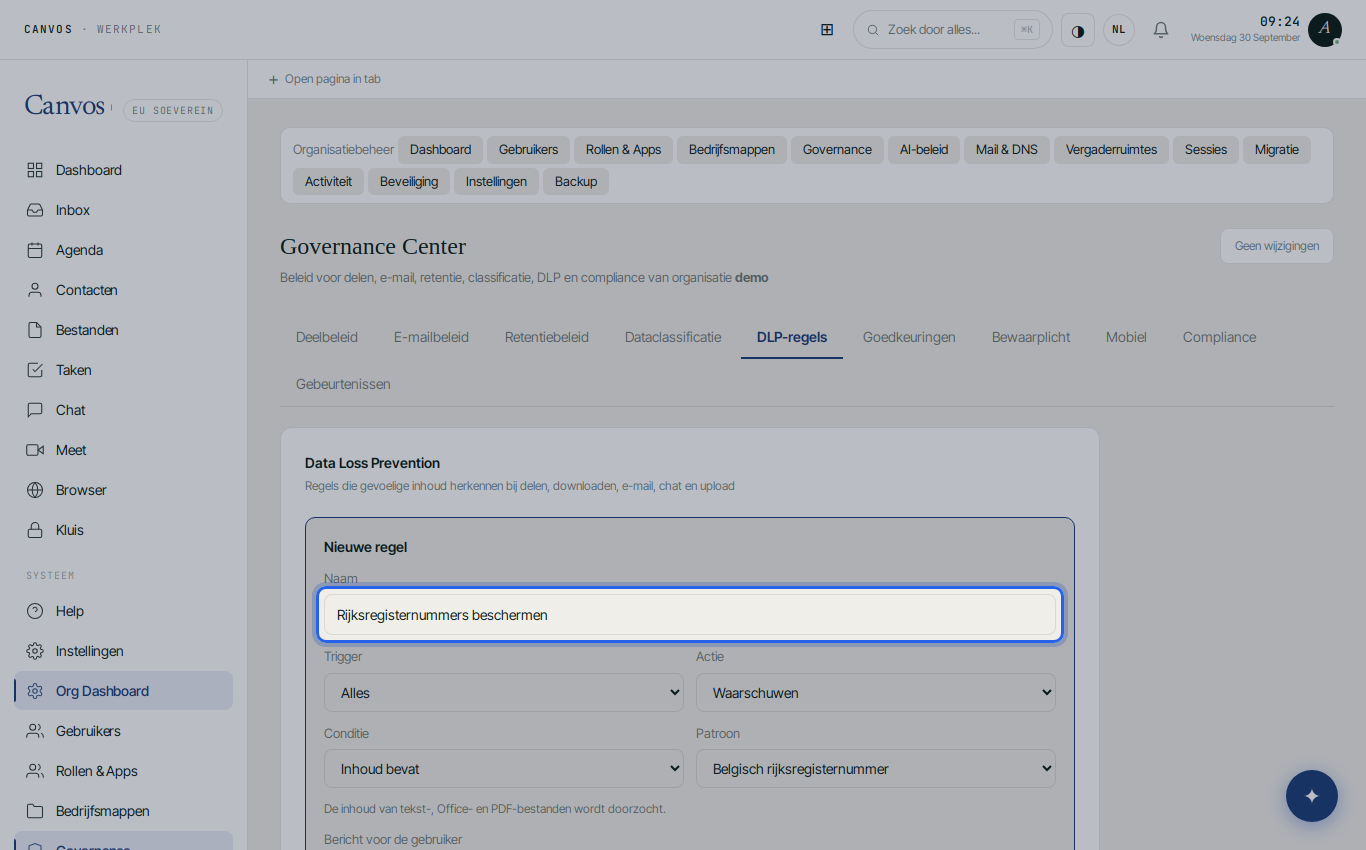1366x850 pixels.
Task: Open the apps grid icon in header
Action: [x=827, y=29]
